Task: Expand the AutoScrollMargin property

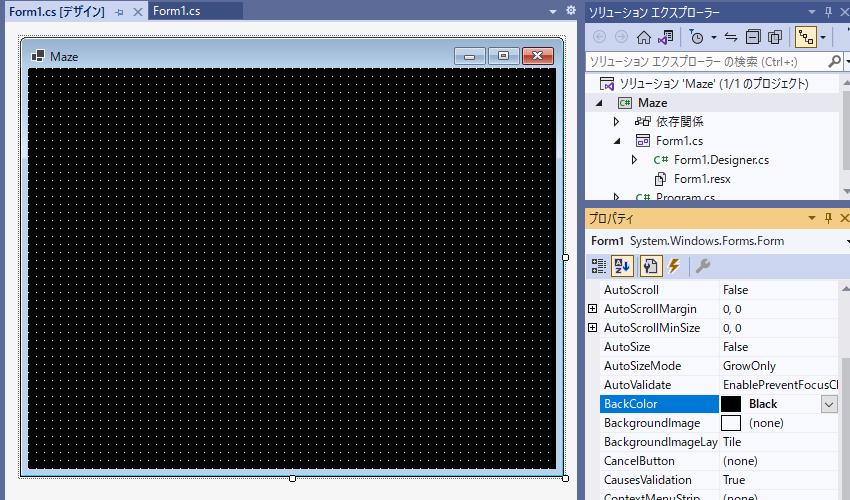Action: [593, 309]
